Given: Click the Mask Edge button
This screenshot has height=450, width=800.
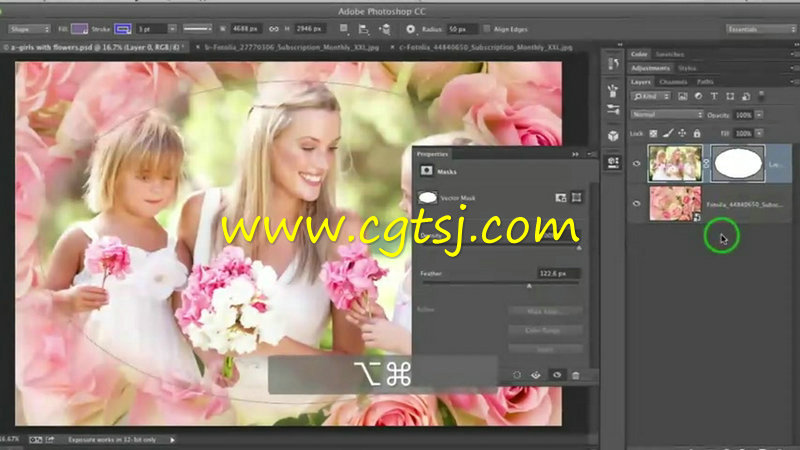Looking at the screenshot, I should (545, 311).
